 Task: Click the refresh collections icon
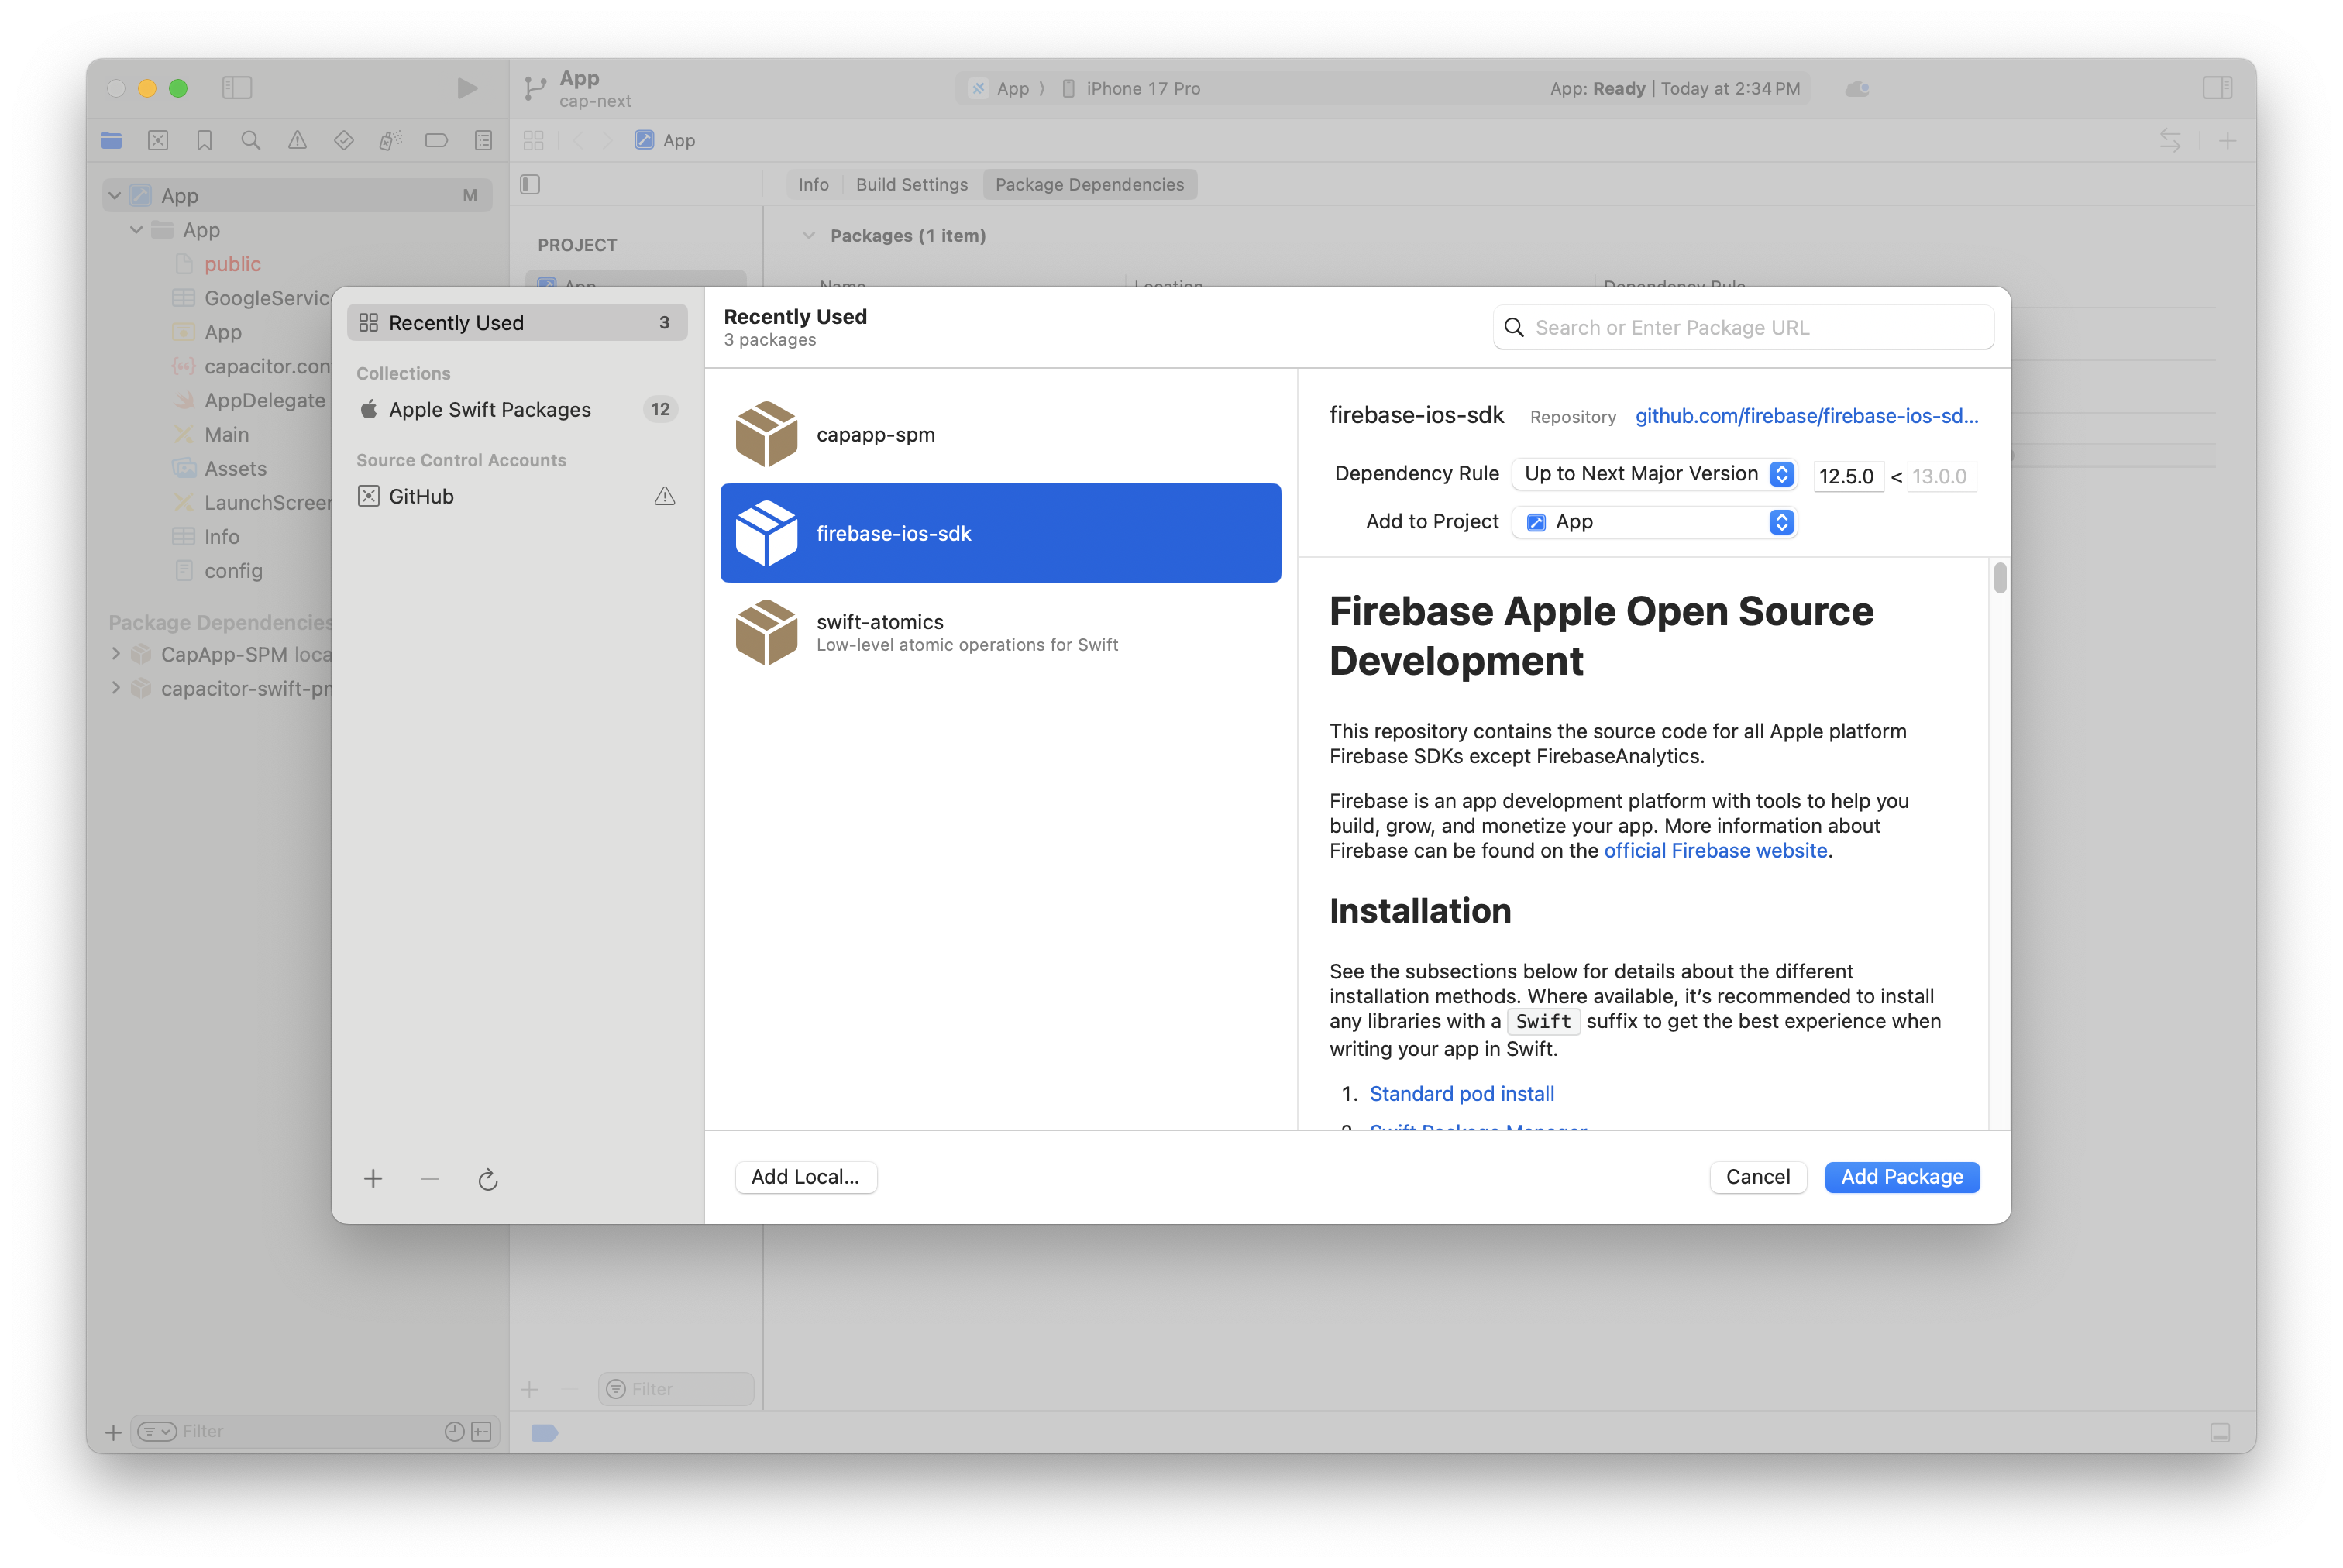[x=487, y=1179]
